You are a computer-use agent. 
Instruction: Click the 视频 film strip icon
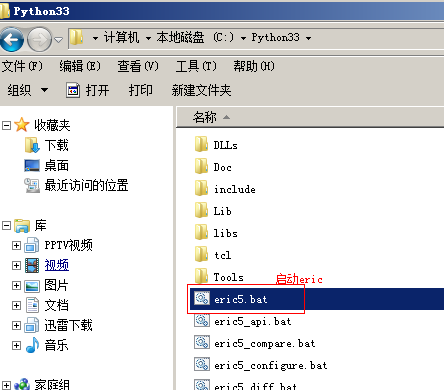coord(32,265)
